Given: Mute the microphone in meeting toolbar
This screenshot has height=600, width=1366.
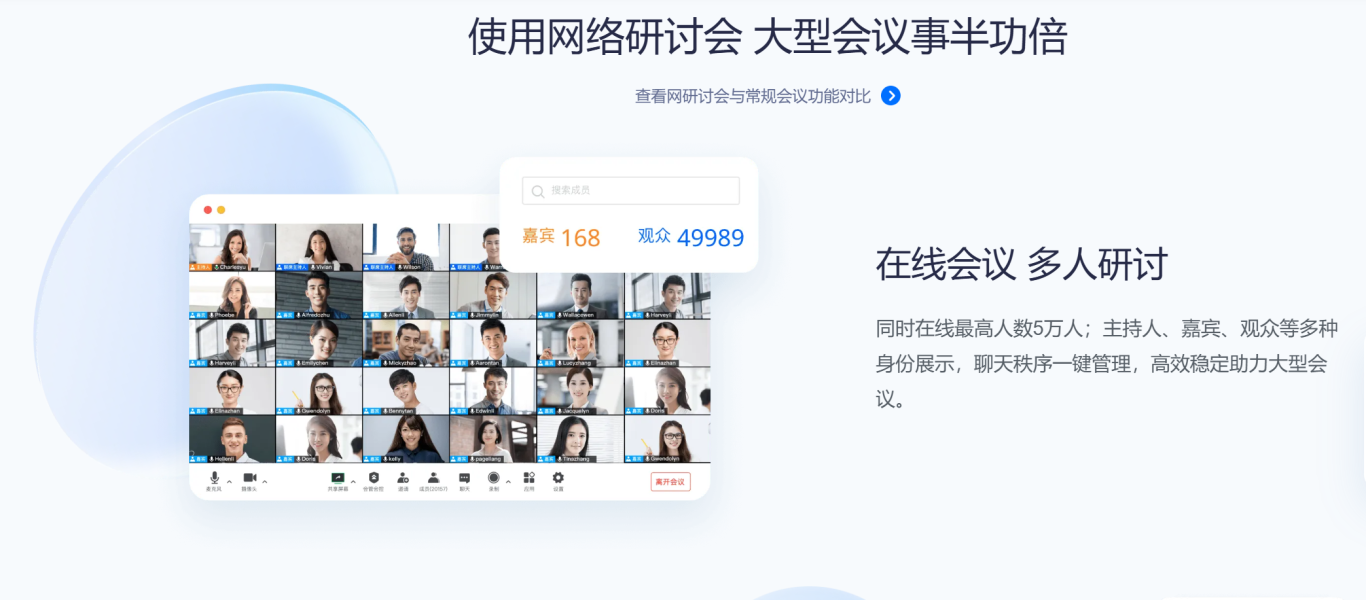Looking at the screenshot, I should [x=214, y=478].
